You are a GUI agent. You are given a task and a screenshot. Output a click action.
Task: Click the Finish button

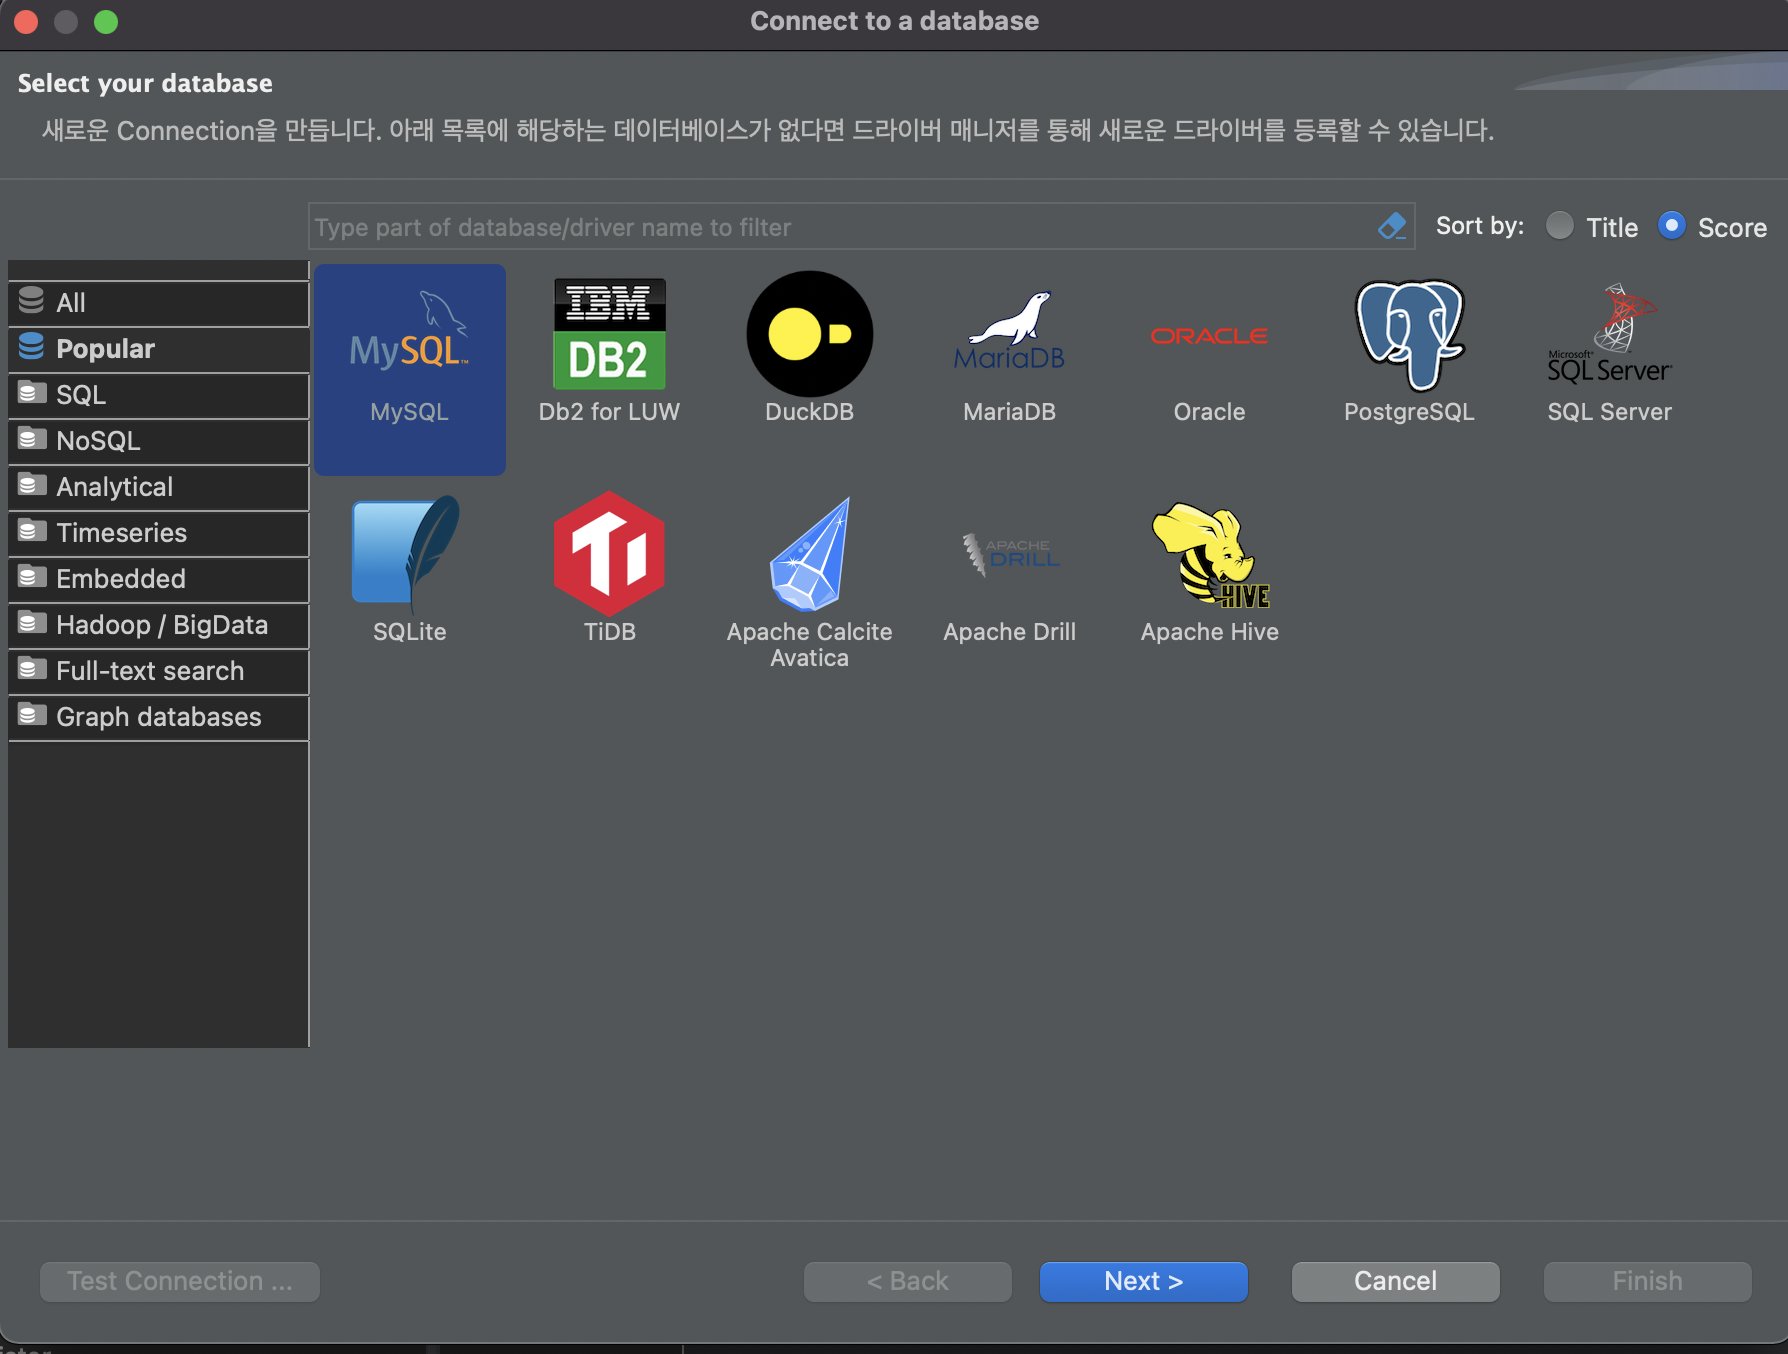tap(1648, 1281)
